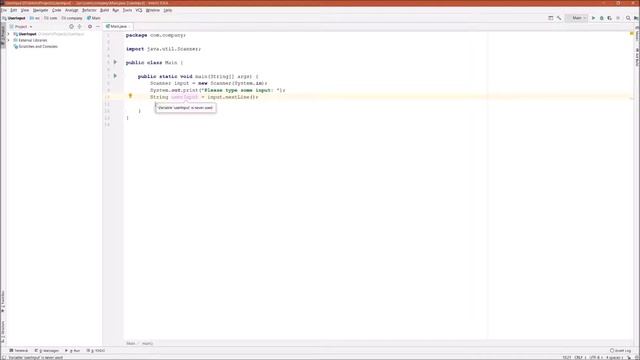640x360 pixels.
Task: Click Run with Coverage icon
Action: [610, 18]
